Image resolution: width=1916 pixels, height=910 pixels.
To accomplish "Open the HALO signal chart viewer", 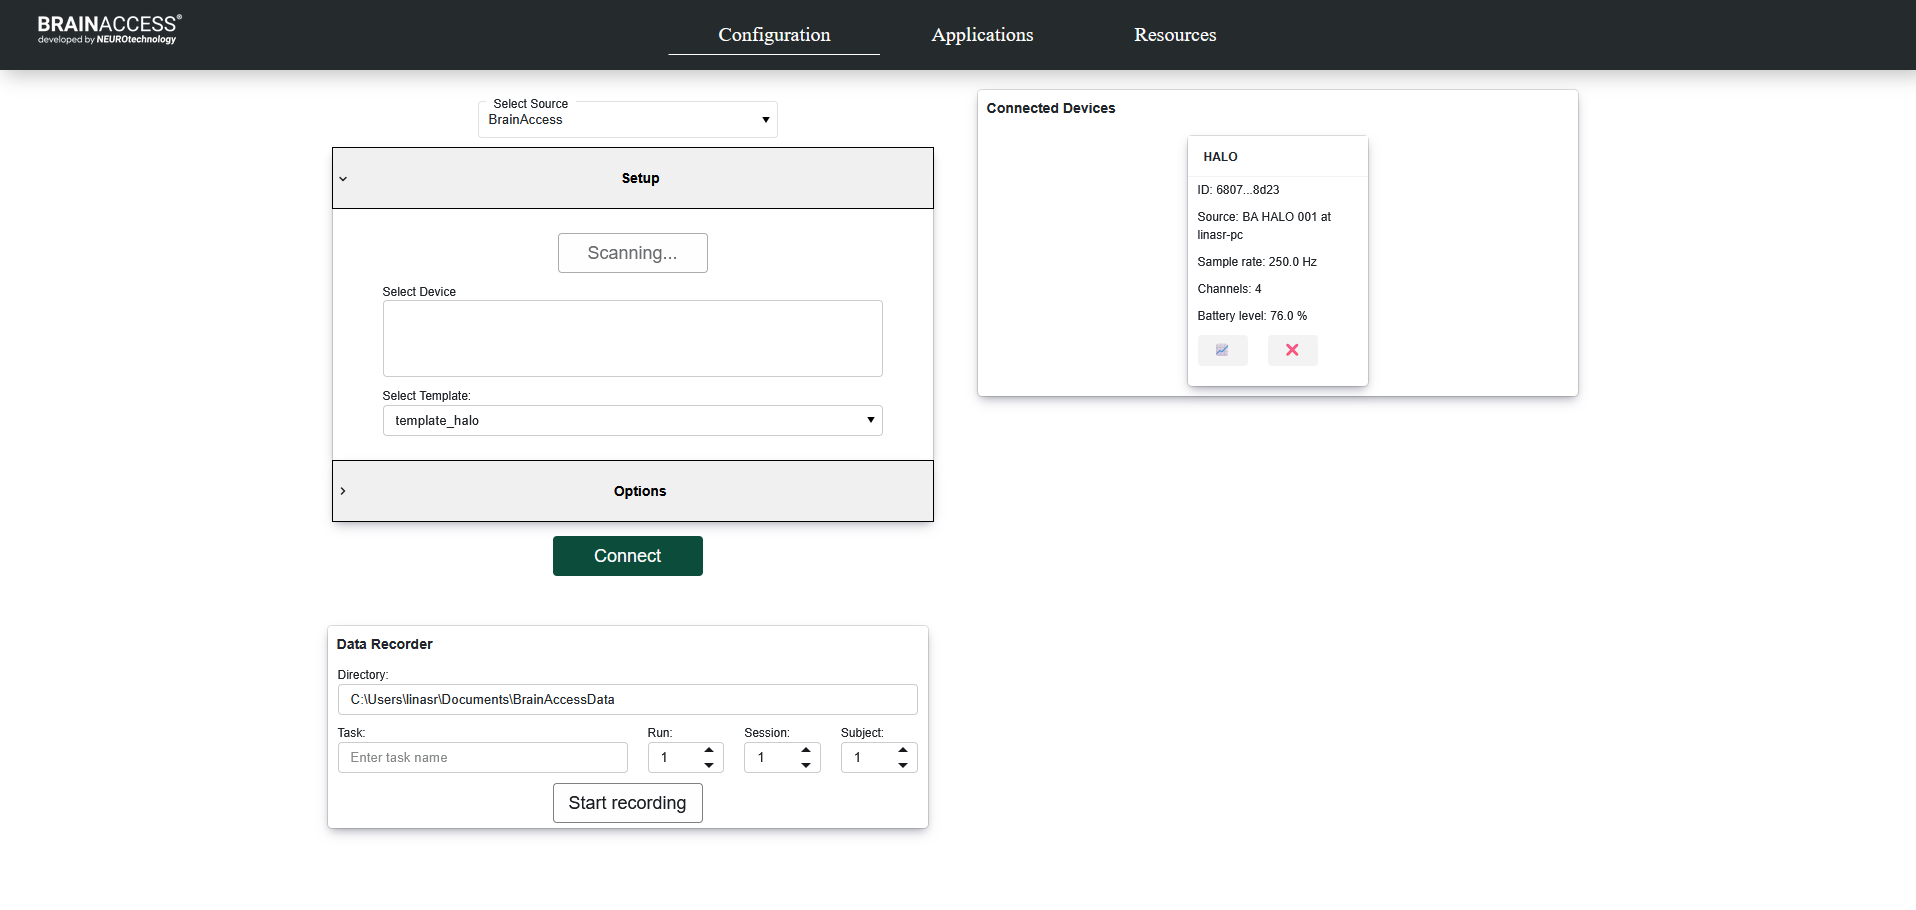I will click(x=1222, y=350).
